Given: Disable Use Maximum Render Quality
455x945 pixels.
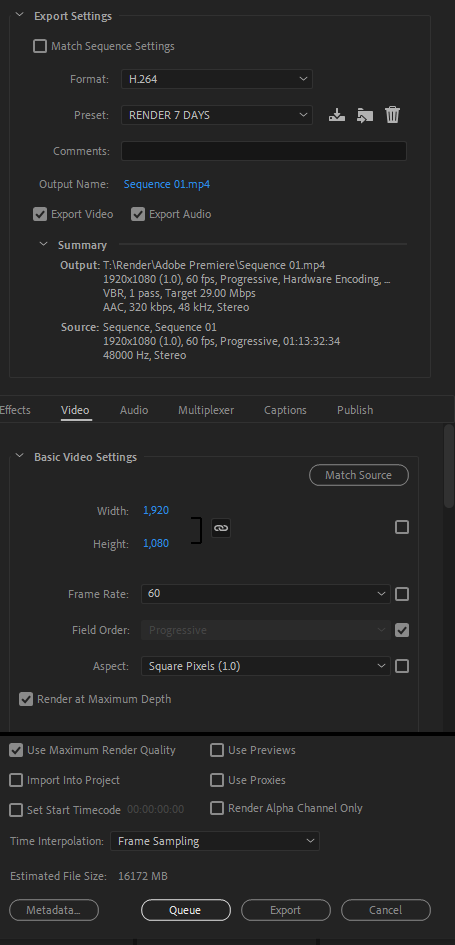Looking at the screenshot, I should click(16, 750).
